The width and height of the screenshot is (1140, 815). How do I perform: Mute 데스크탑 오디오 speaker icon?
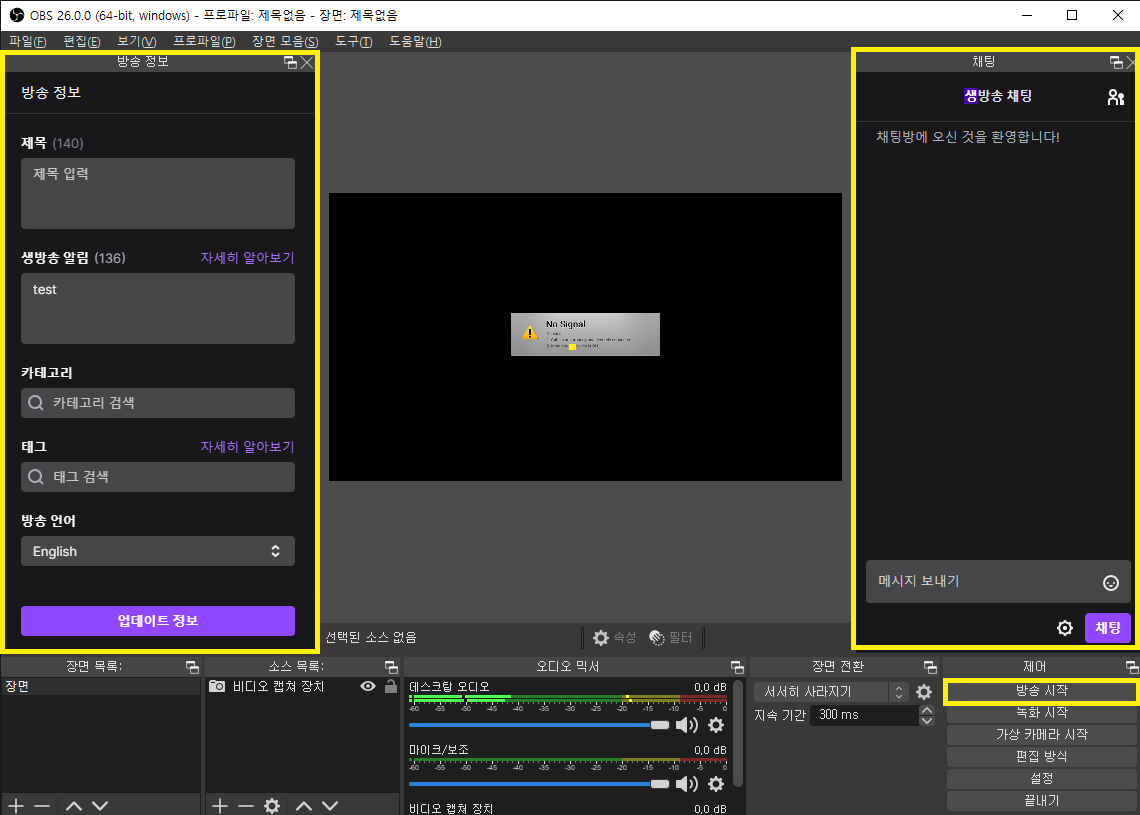pos(686,725)
